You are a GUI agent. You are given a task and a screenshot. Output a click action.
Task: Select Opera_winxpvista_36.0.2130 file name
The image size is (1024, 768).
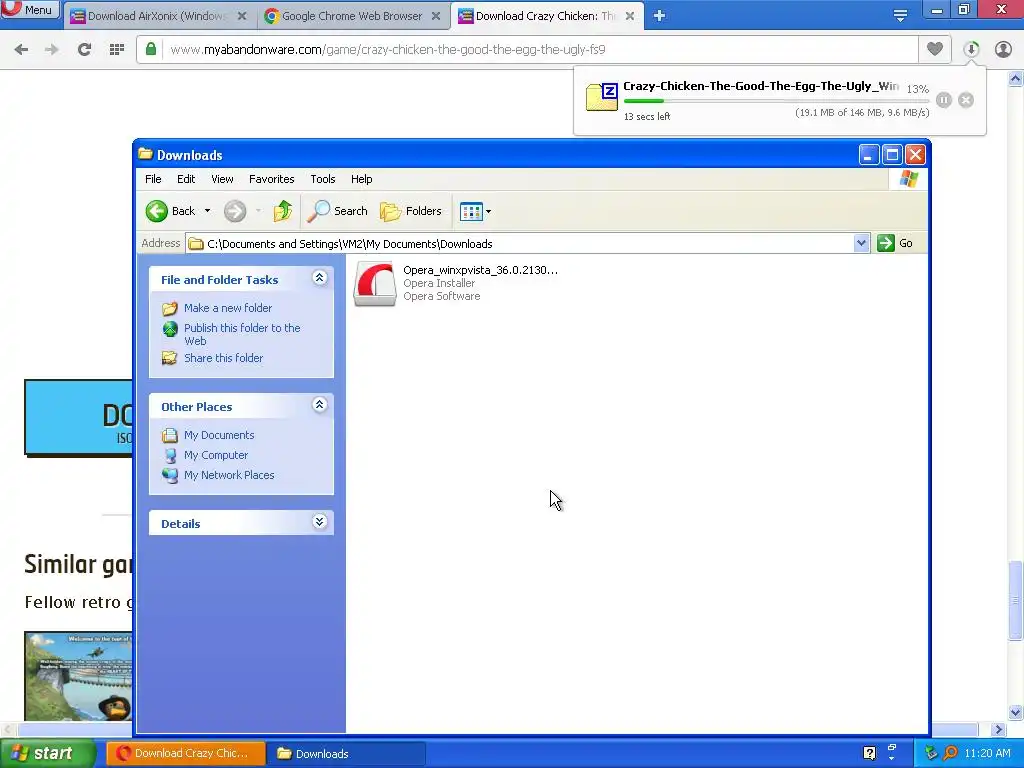[x=480, y=270]
